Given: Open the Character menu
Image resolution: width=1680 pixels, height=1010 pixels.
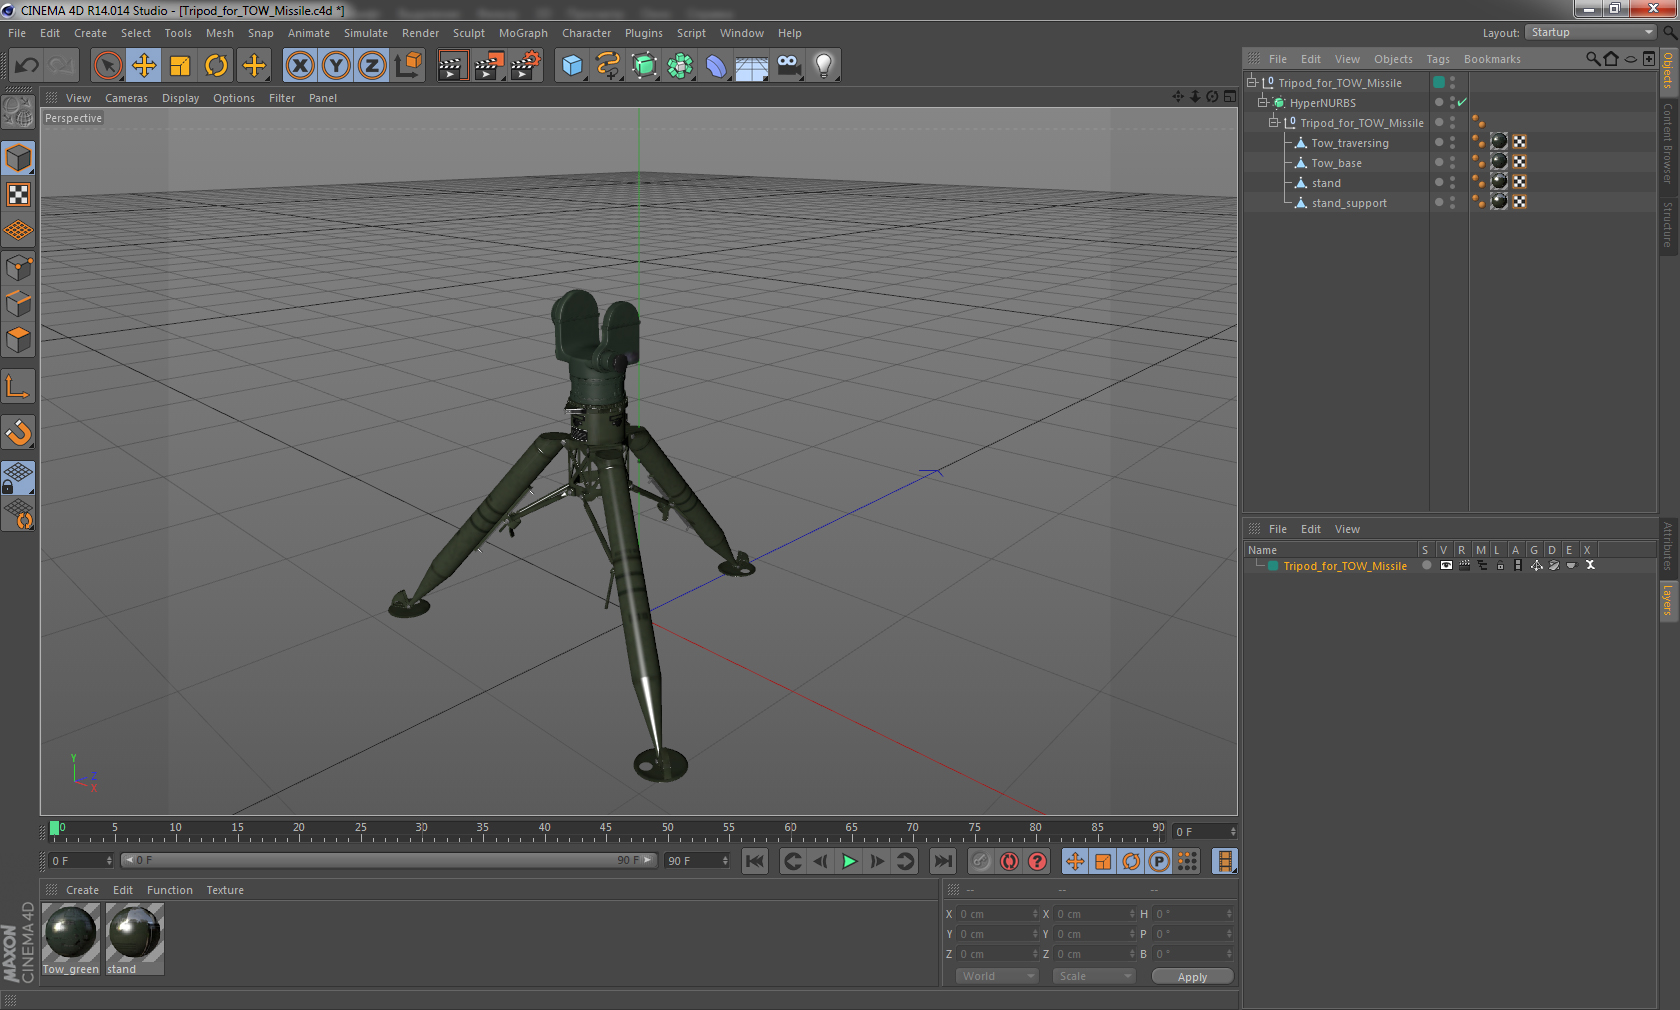Looking at the screenshot, I should [x=586, y=33].
